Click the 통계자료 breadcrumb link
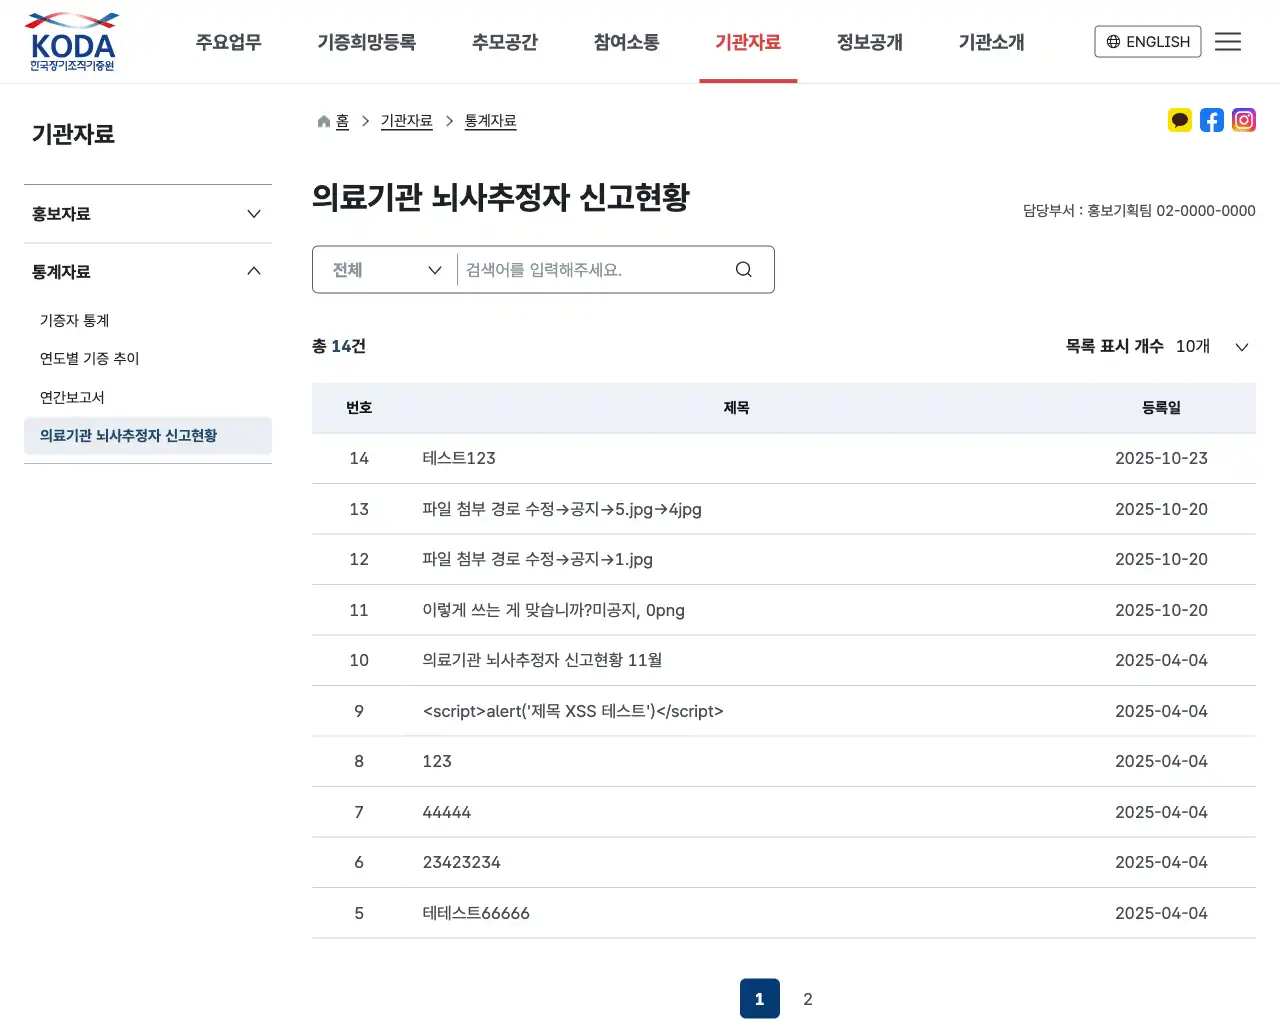This screenshot has height=1024, width=1280. coord(490,120)
